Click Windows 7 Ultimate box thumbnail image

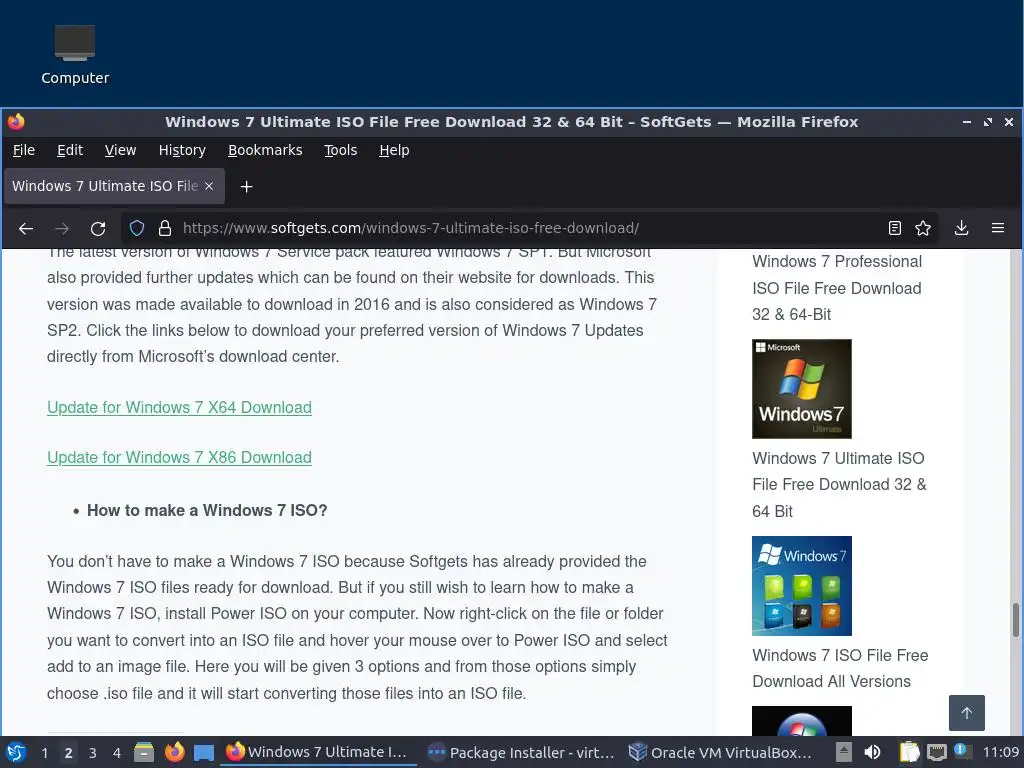(802, 389)
